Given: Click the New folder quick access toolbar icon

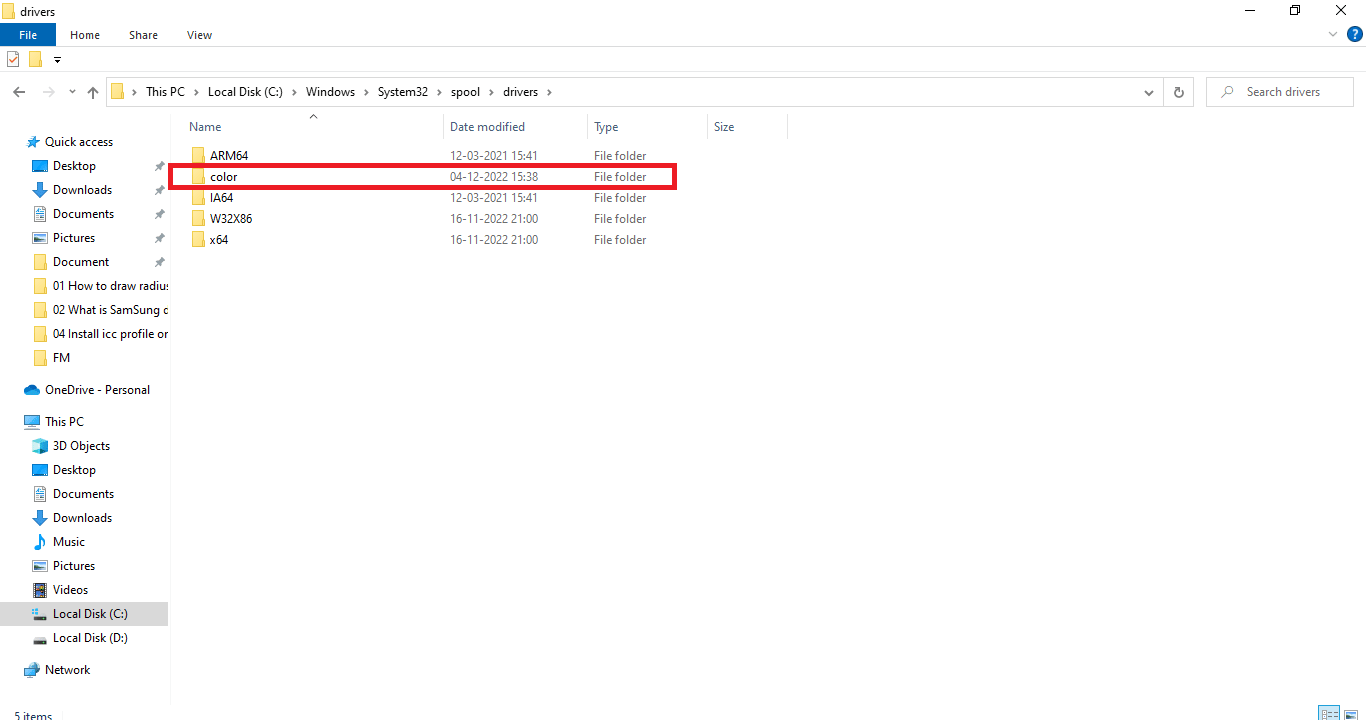Looking at the screenshot, I should click(x=35, y=59).
